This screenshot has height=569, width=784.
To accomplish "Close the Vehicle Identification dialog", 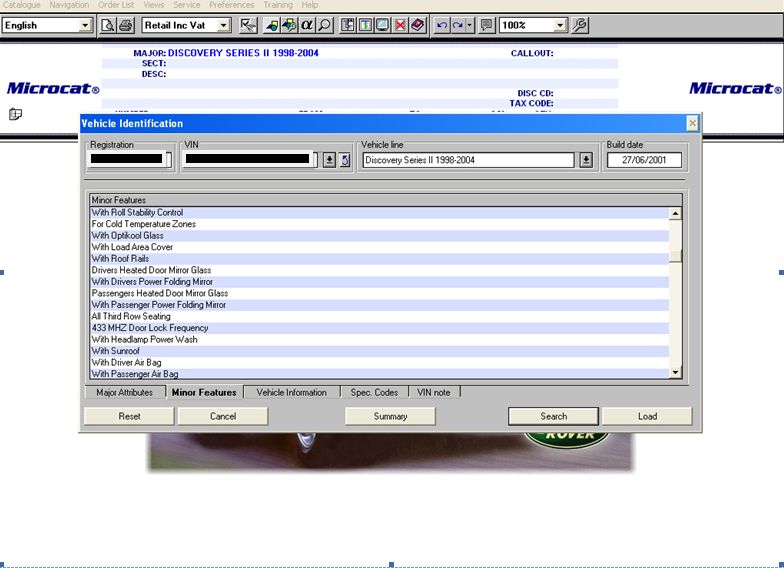I will pyautogui.click(x=692, y=123).
